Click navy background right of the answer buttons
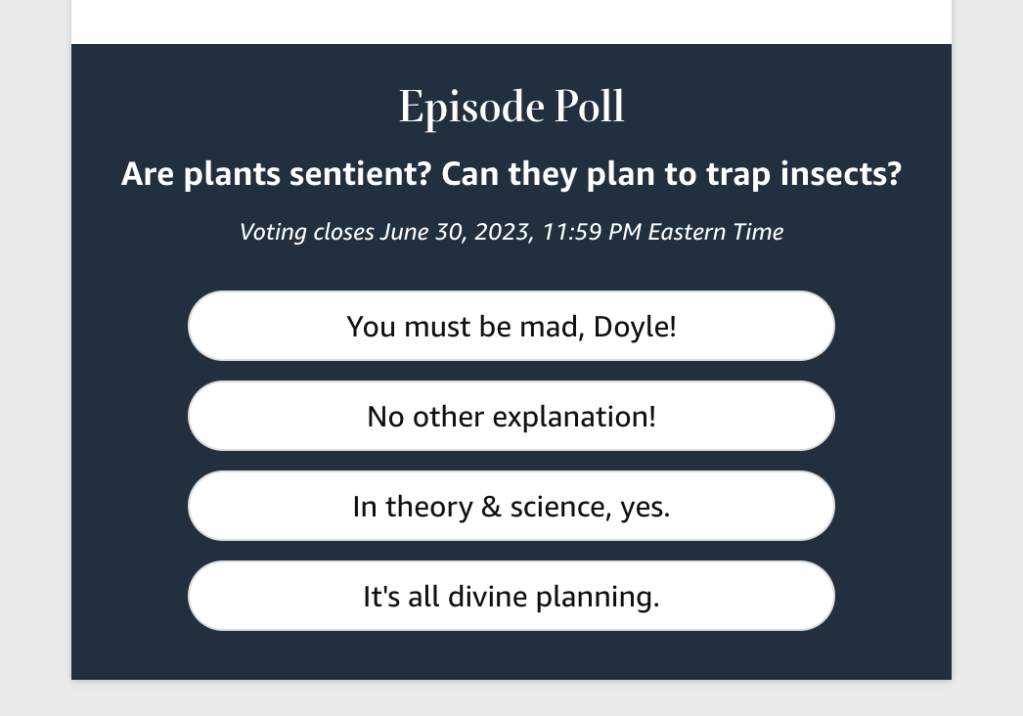1023x716 pixels. coord(893,460)
